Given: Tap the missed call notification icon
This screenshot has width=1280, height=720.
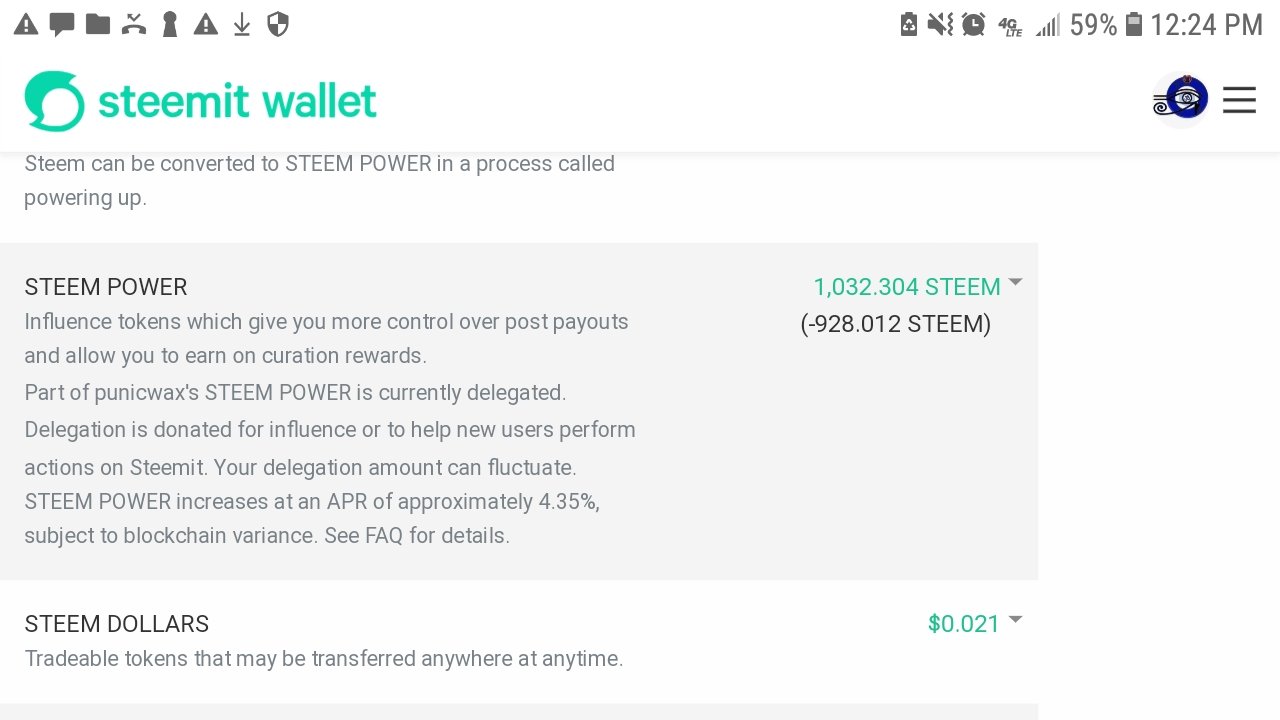Looking at the screenshot, I should [x=134, y=25].
